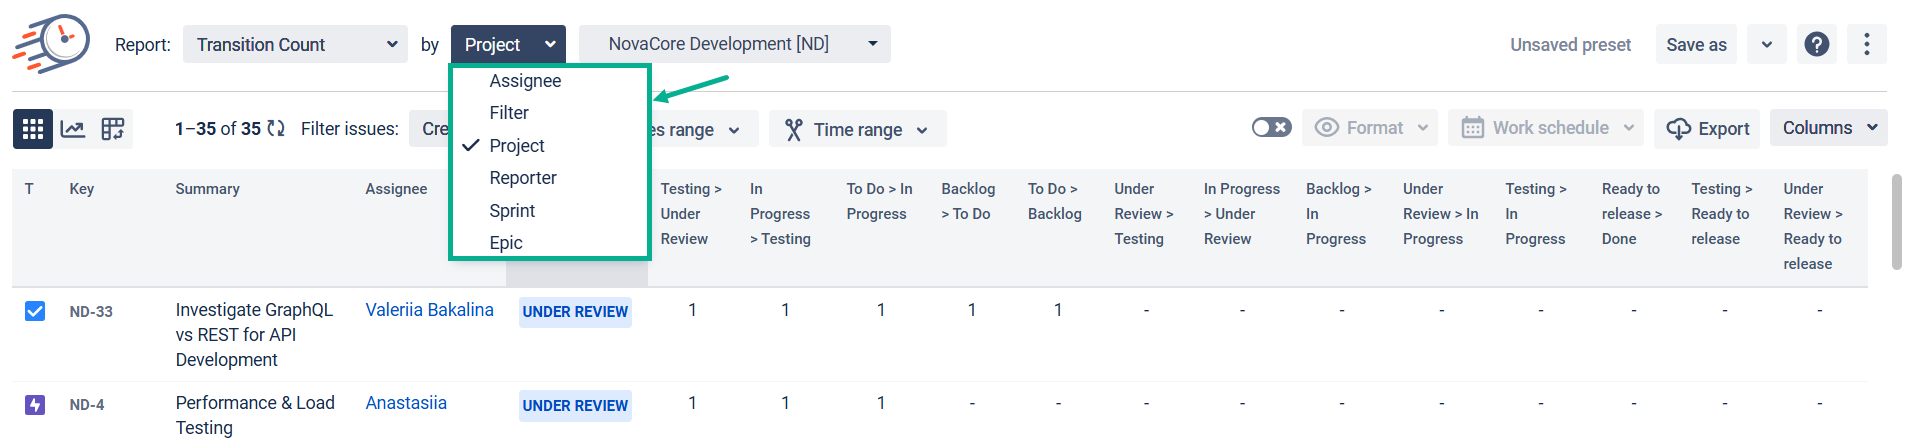
Task: Open the pivot table view icon
Action: 113,129
